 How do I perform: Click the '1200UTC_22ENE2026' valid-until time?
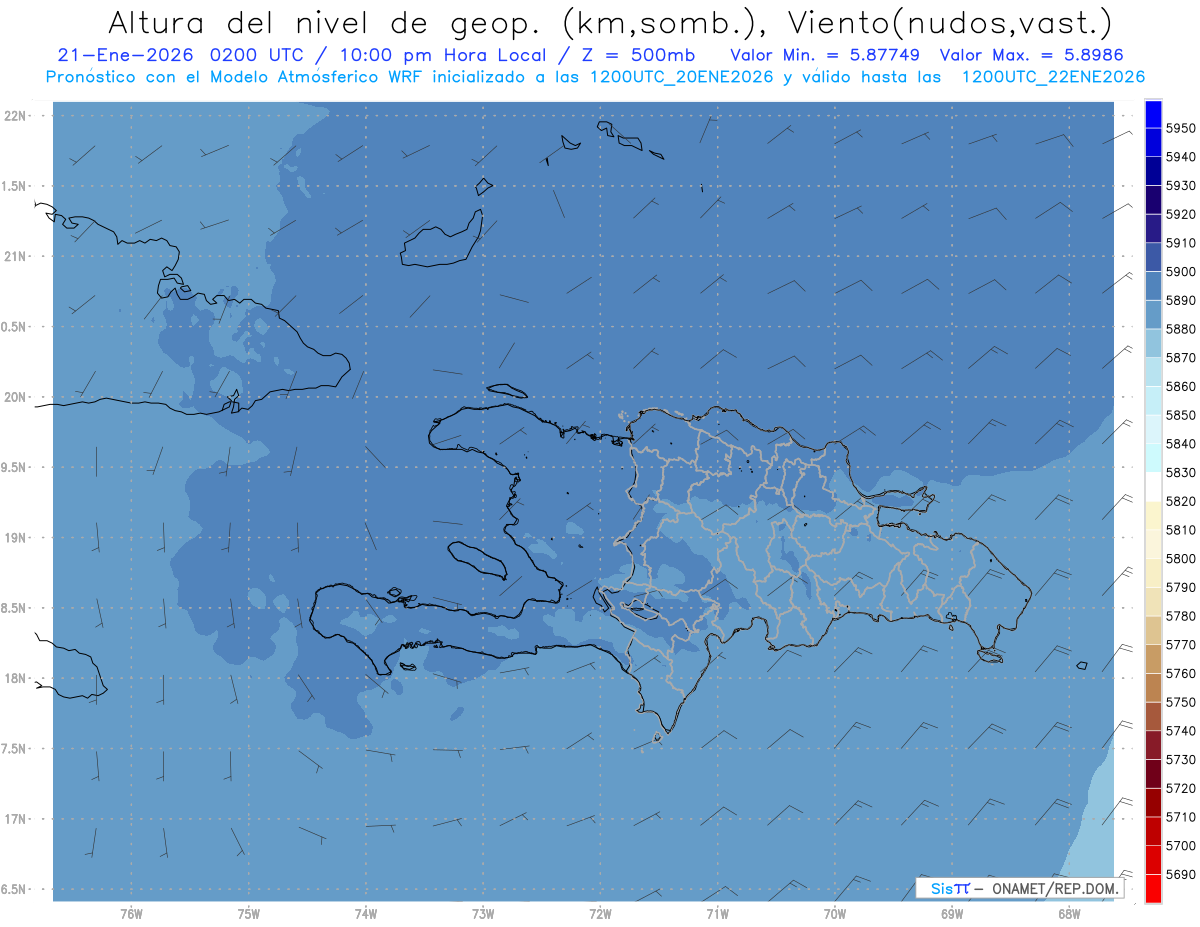1052,77
